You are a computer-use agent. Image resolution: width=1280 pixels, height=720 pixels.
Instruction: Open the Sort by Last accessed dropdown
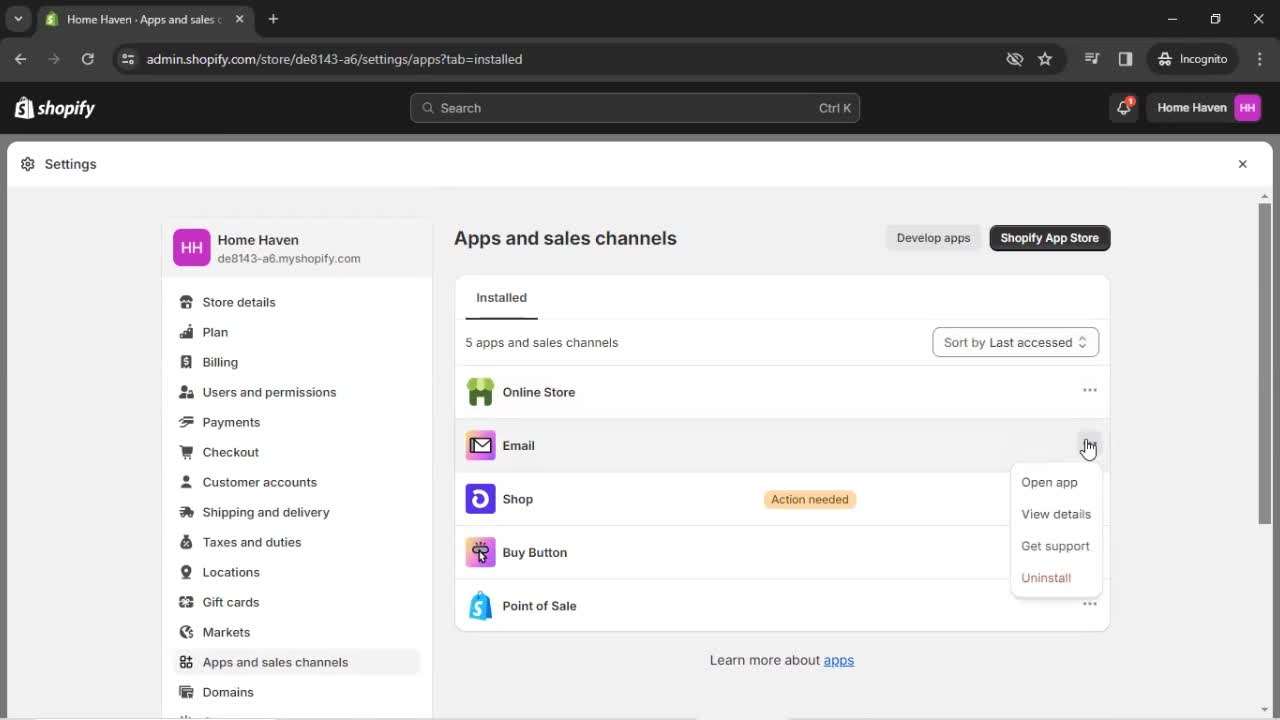[1015, 342]
